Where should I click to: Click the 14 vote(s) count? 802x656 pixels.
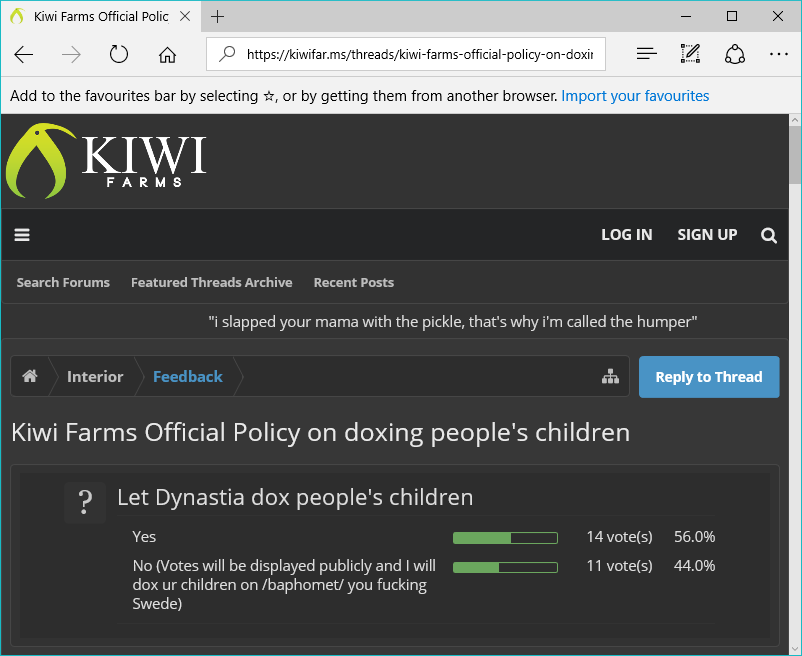(619, 537)
